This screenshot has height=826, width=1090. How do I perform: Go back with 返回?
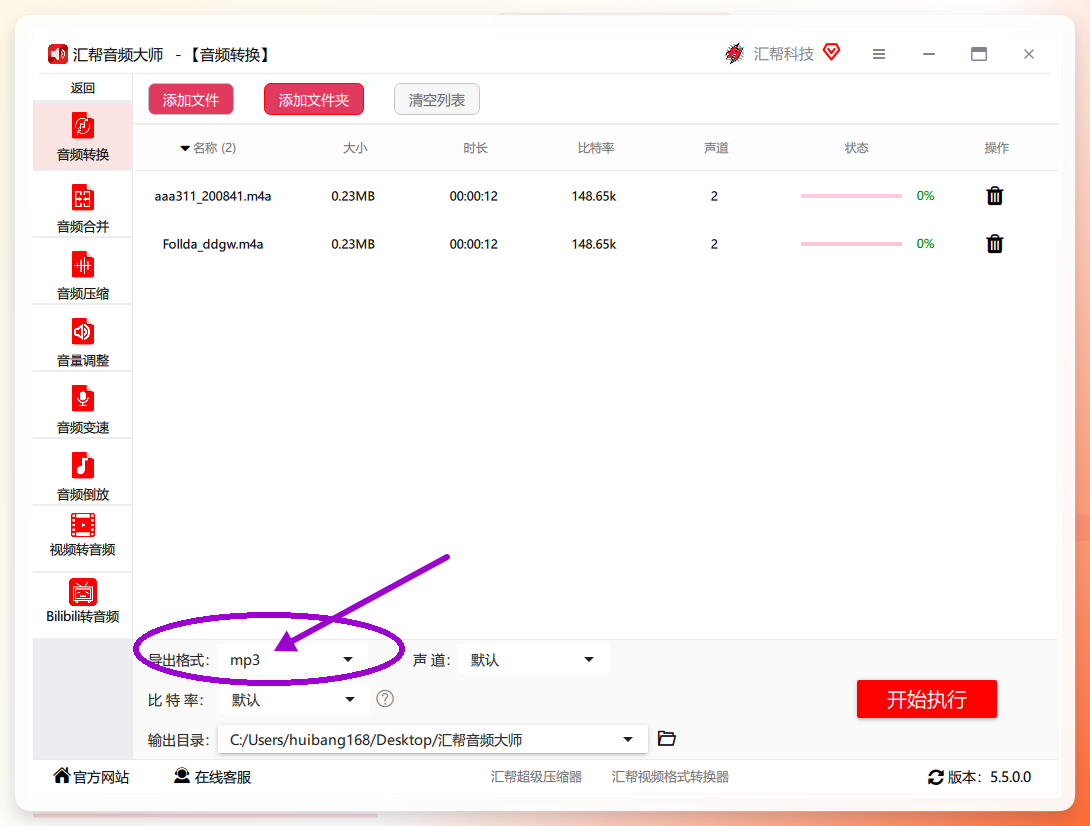tap(83, 88)
